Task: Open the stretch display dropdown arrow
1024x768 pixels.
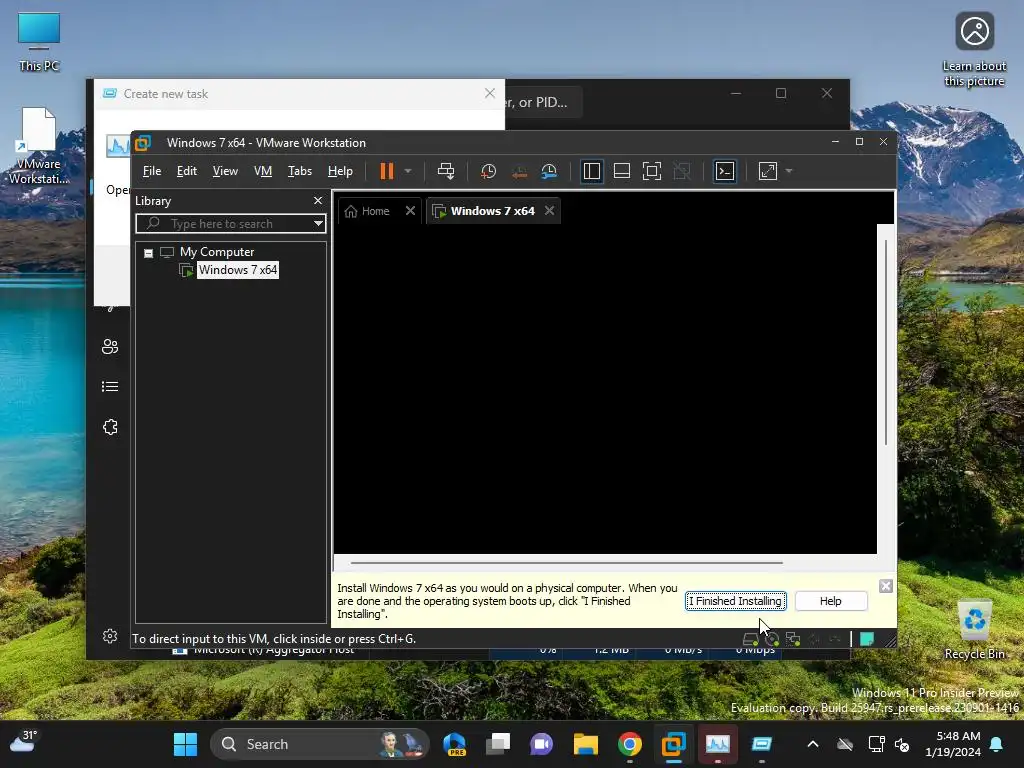Action: tap(789, 171)
